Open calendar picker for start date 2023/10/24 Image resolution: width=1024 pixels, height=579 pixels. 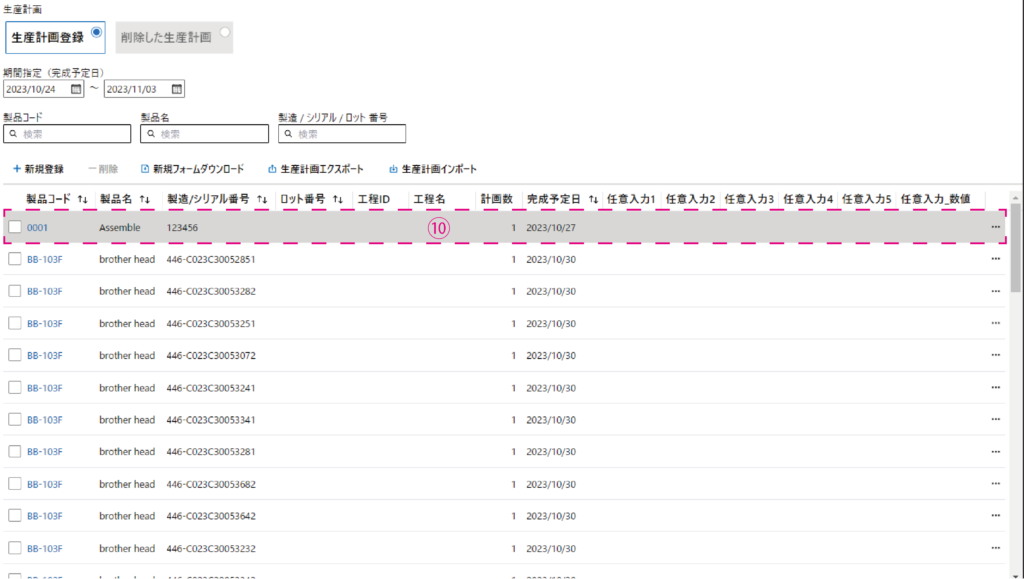click(77, 89)
